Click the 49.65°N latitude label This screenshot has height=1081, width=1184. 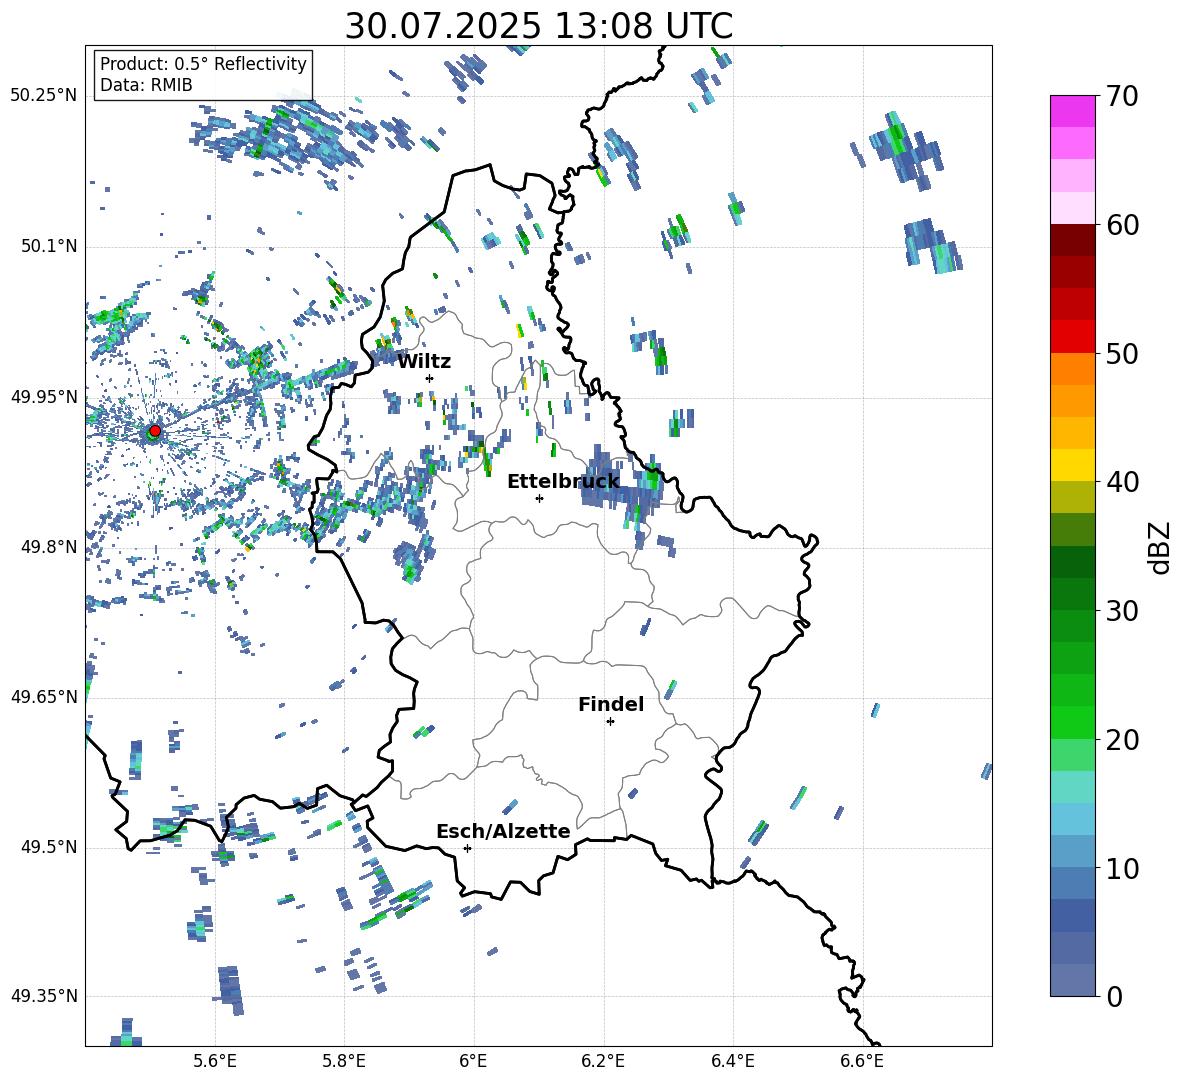[44, 696]
